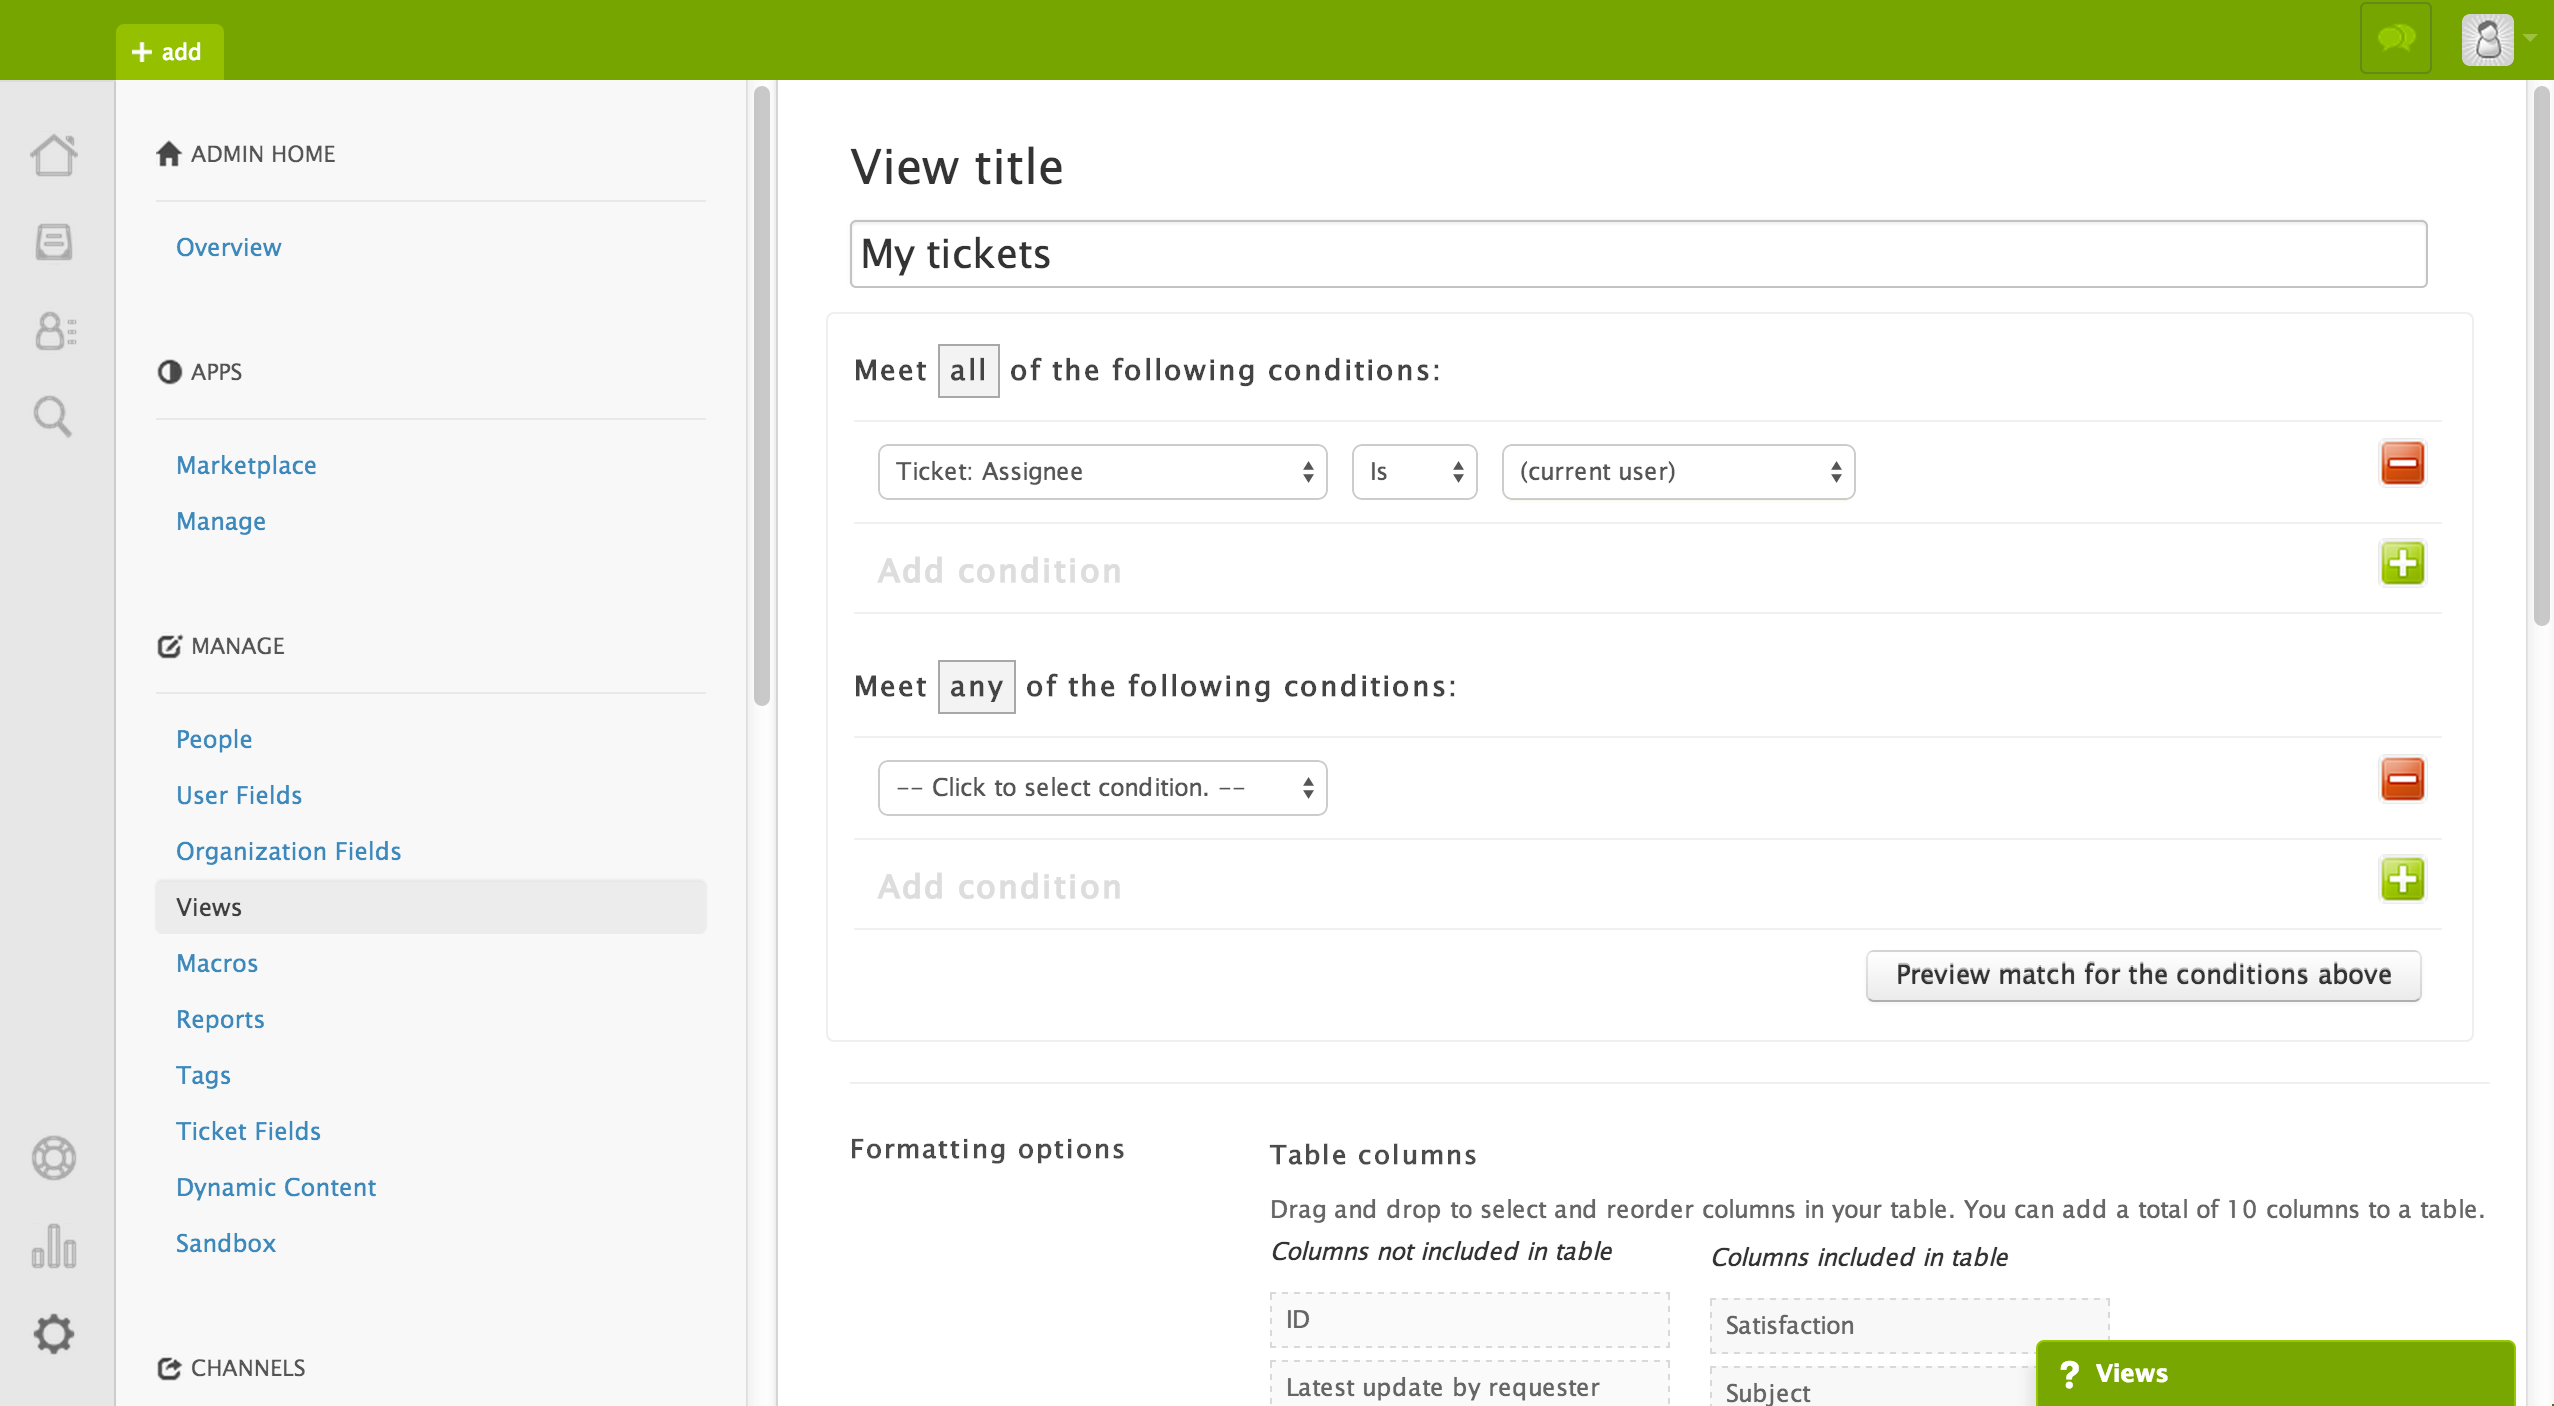Screen dimensions: 2554x1406
Task: Open the Views ticket list icon in left rail
Action: click(x=54, y=242)
